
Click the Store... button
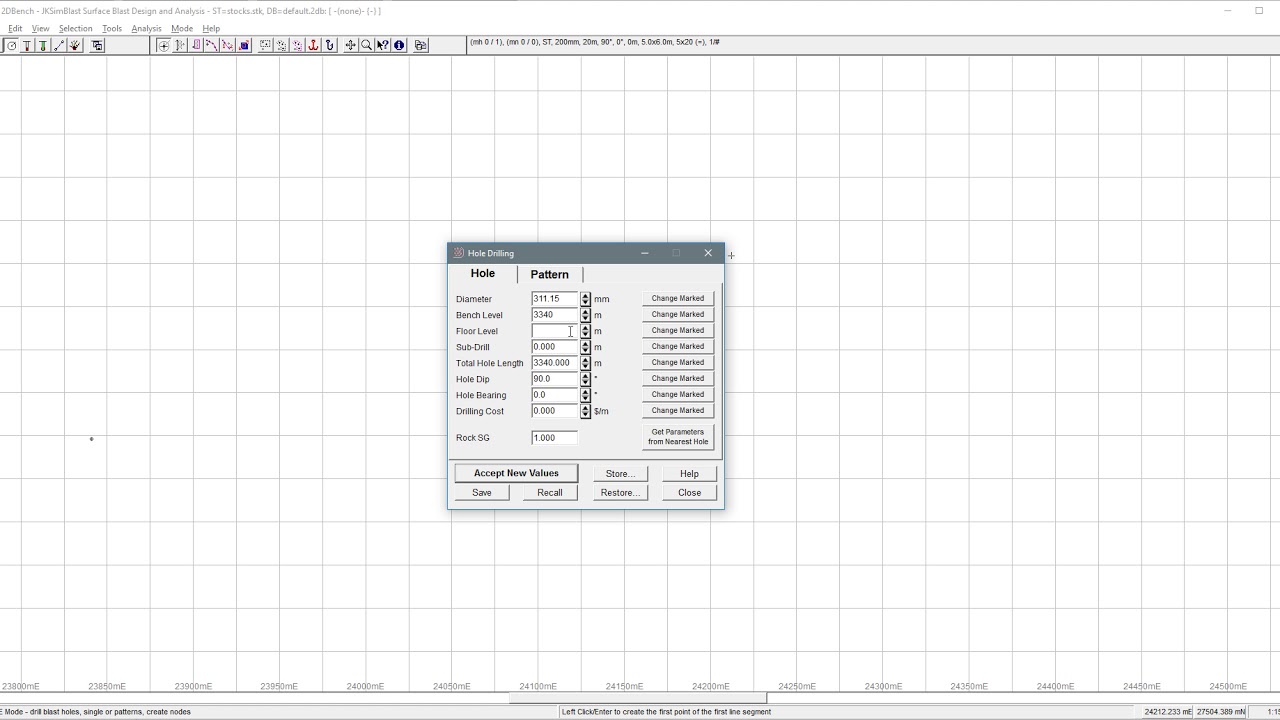[619, 474]
